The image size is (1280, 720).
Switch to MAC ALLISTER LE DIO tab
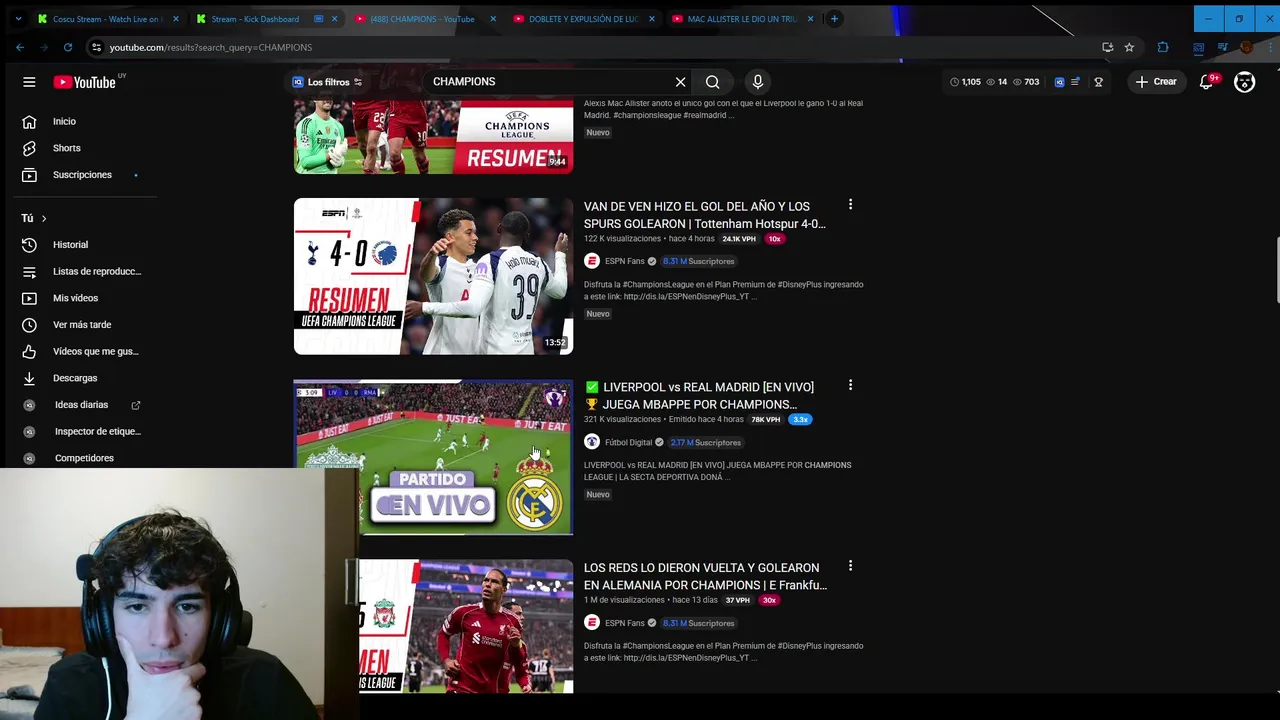pos(742,19)
